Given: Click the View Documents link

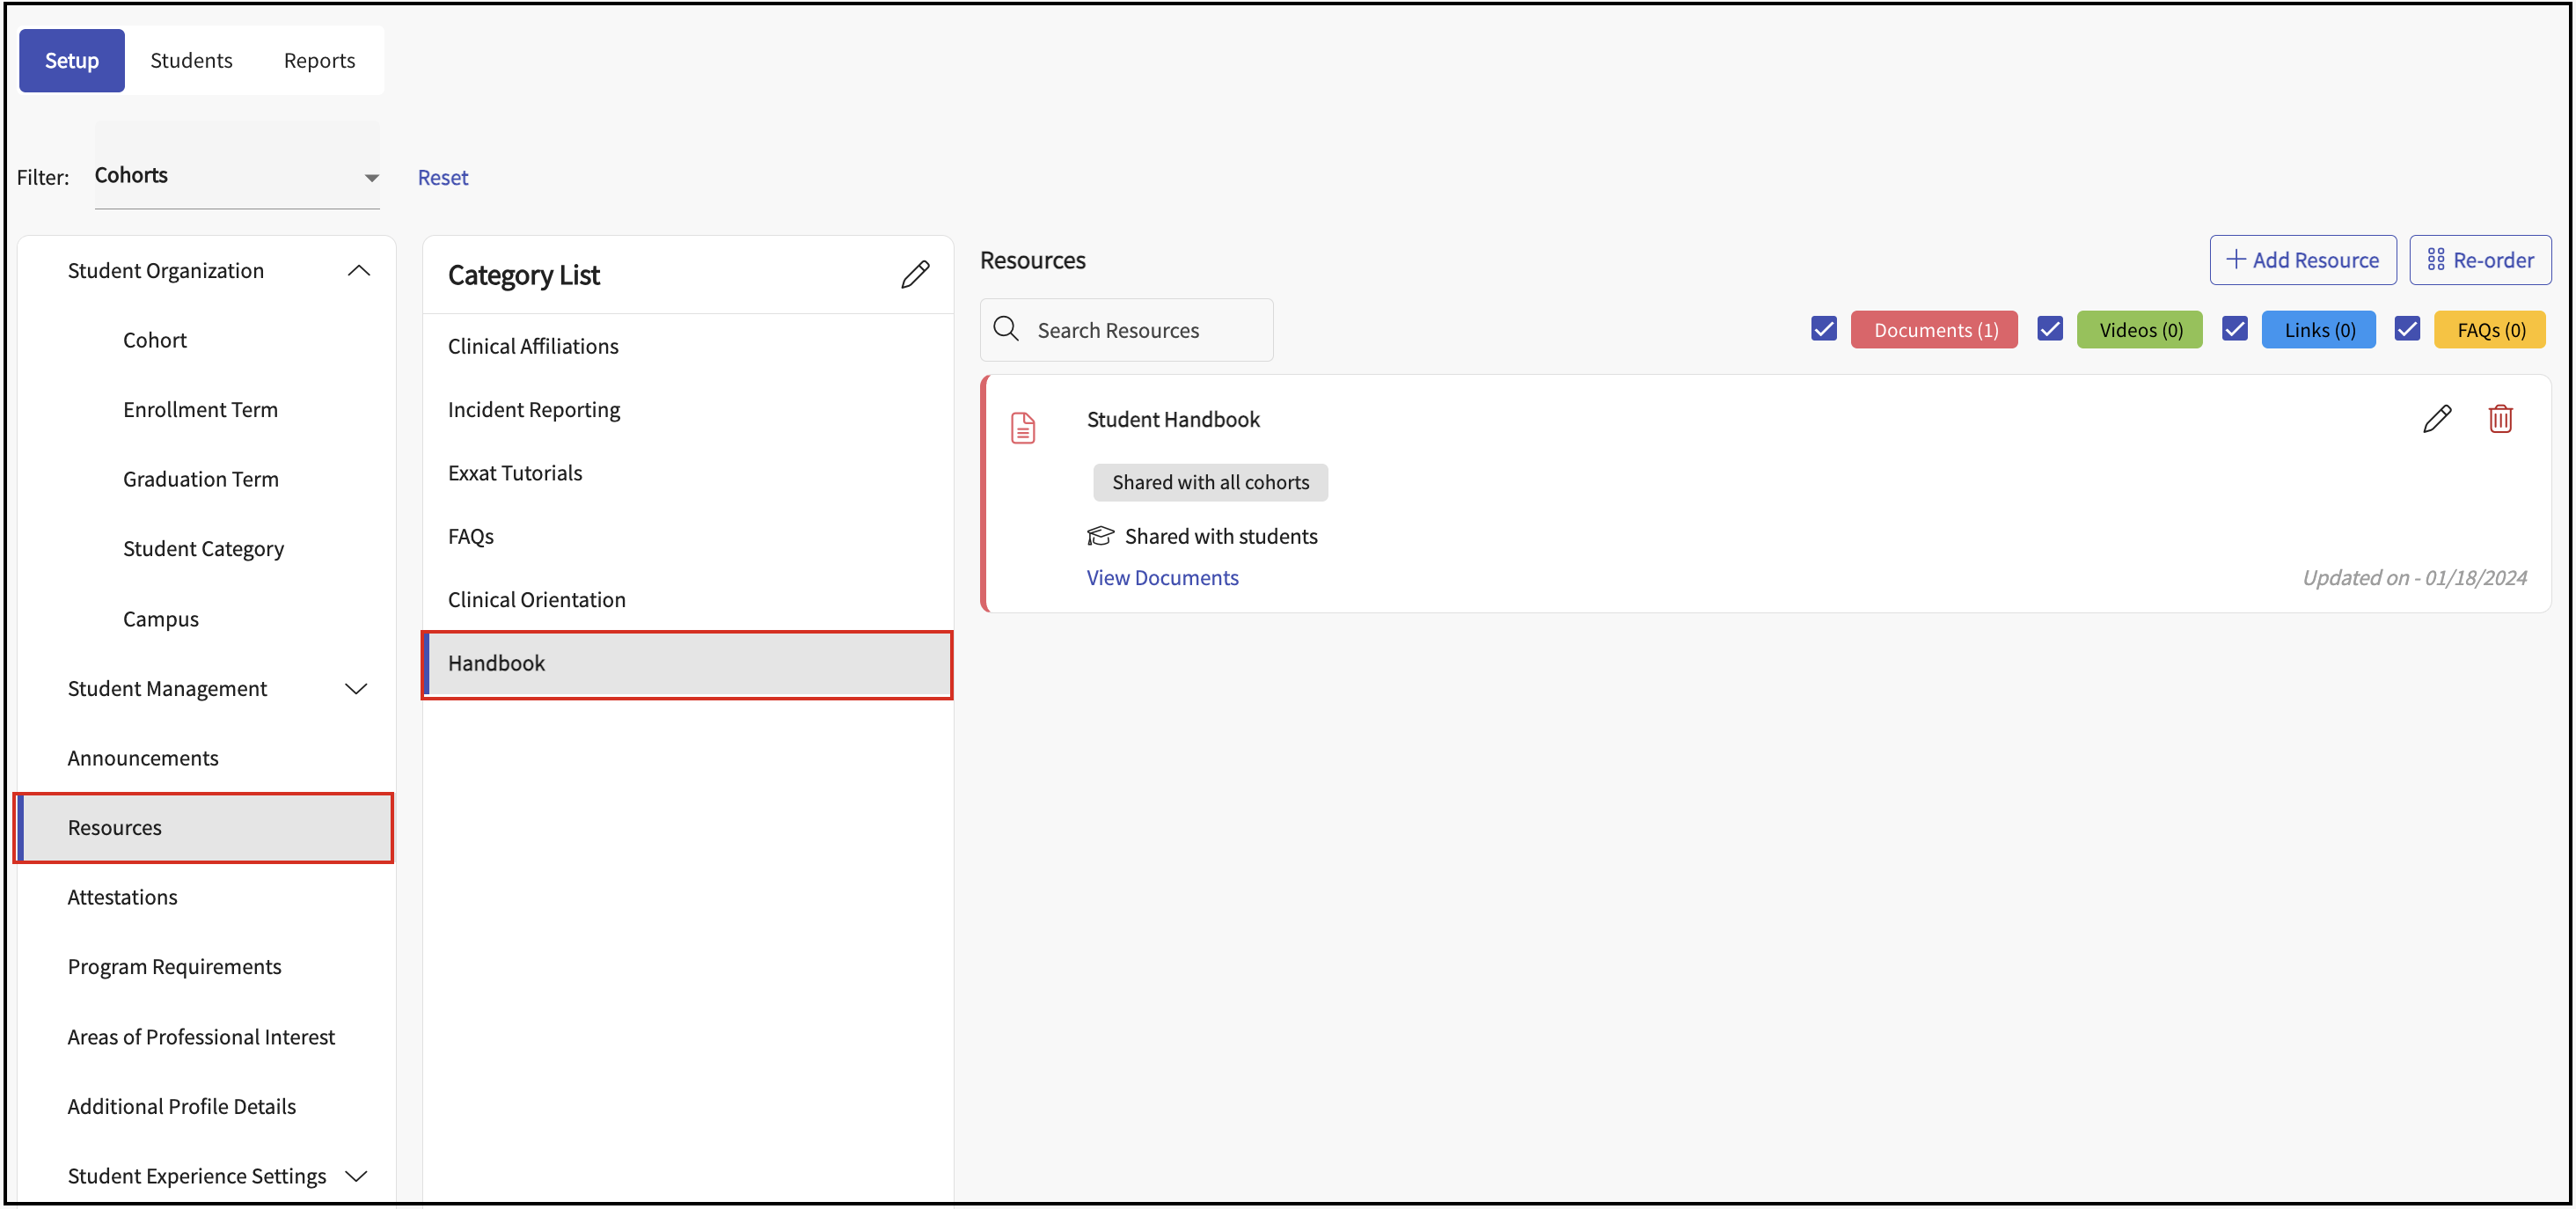Looking at the screenshot, I should point(1162,577).
